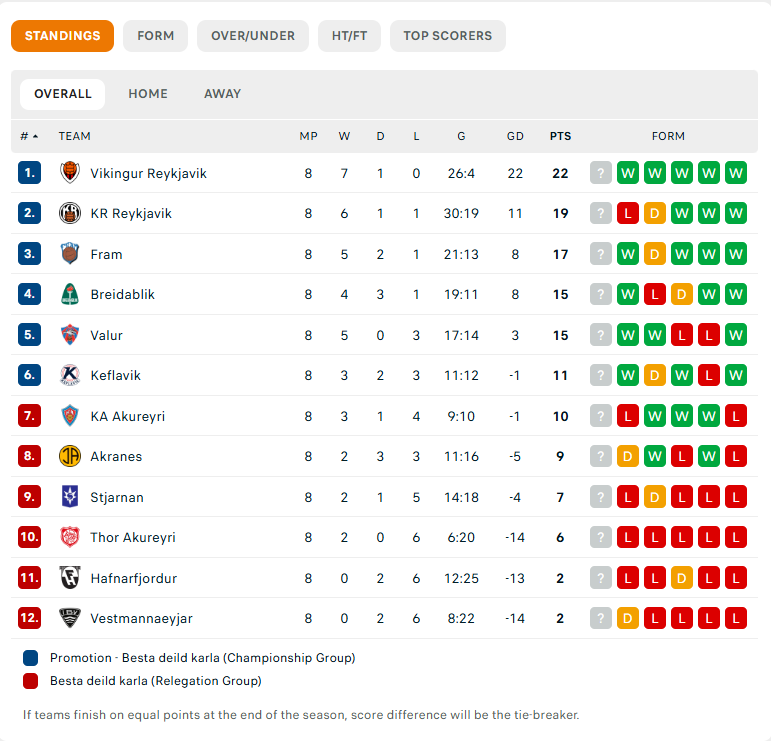The image size is (771, 741).
Task: Open the Fram team crest
Action: coord(70,254)
